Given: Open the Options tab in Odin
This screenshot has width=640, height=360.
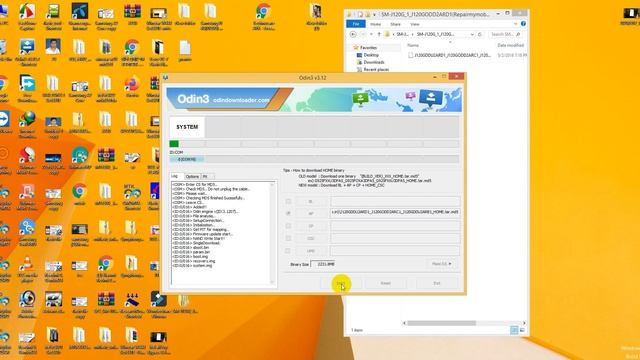Looking at the screenshot, I should [192, 177].
